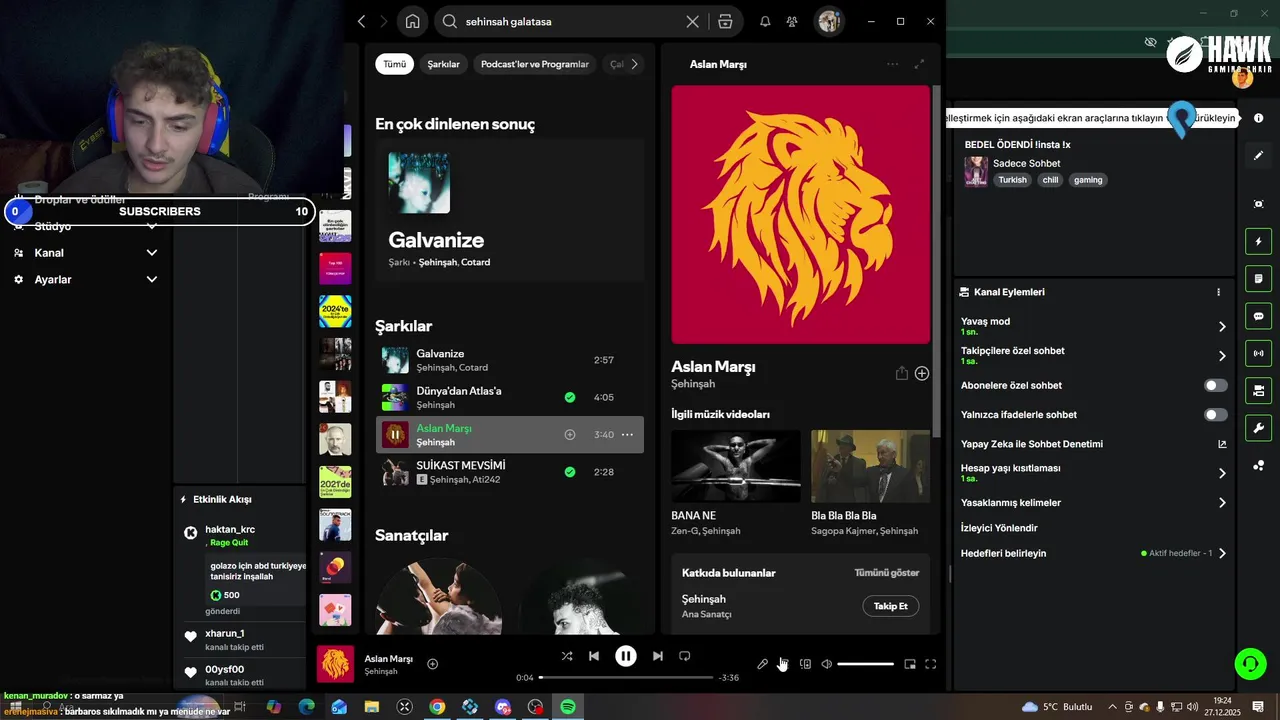Screen dimensions: 1280x720
Task: Toggle Abonelere özel sohbet switch
Action: click(1215, 385)
